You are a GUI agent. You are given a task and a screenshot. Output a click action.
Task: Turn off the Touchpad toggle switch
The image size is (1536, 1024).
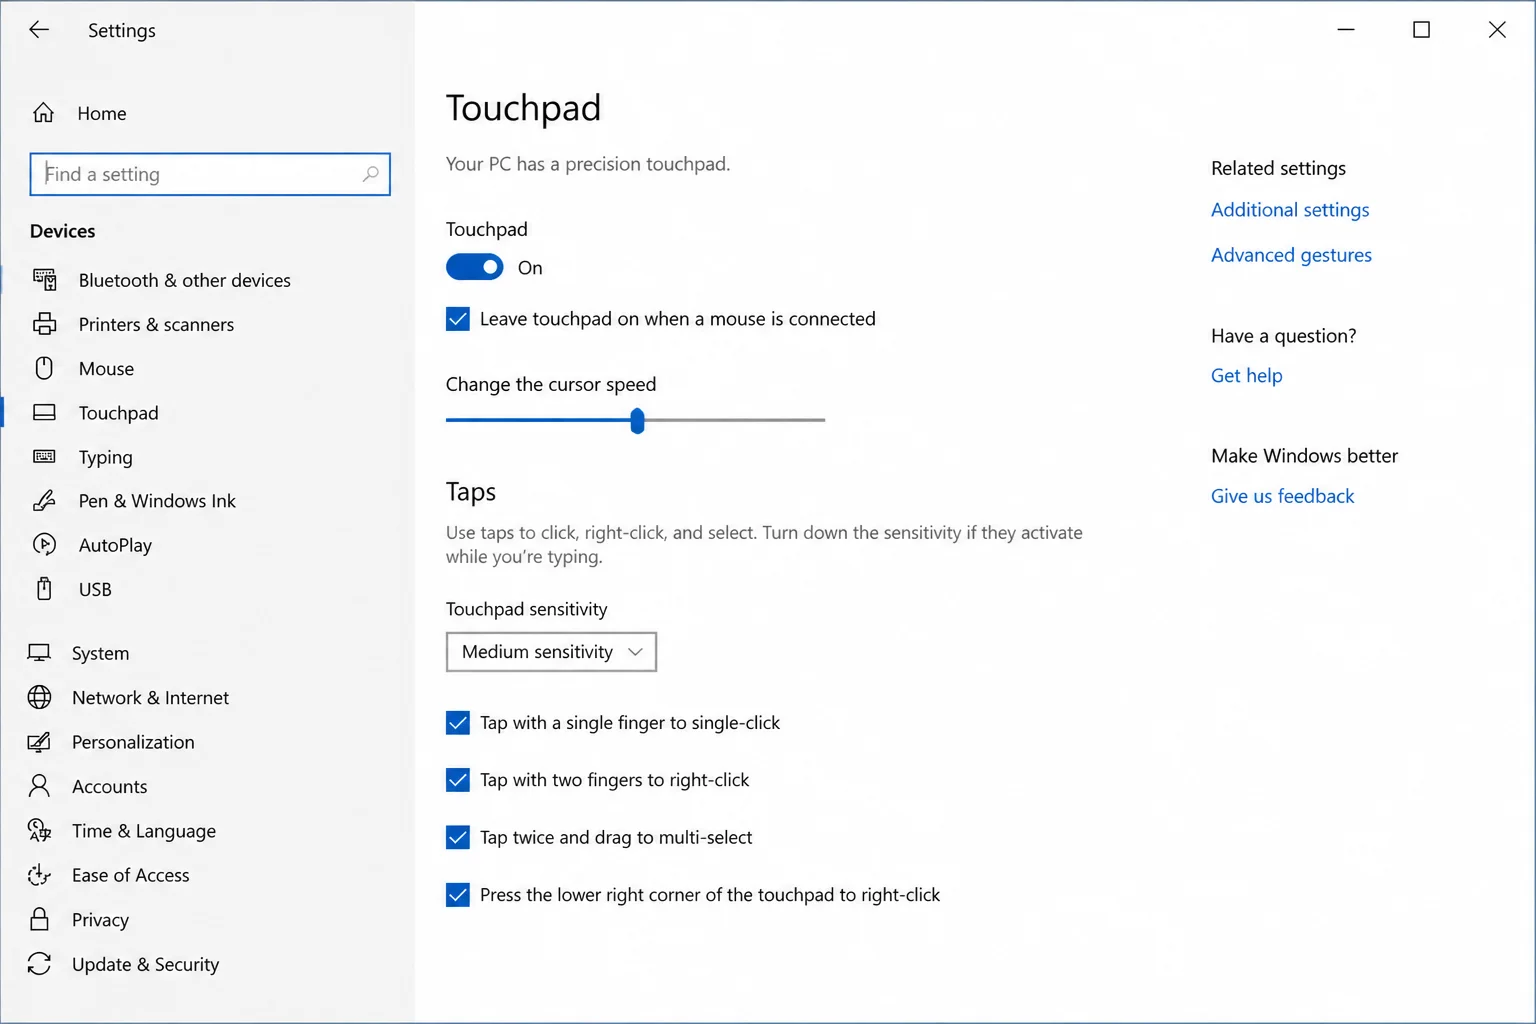474,267
